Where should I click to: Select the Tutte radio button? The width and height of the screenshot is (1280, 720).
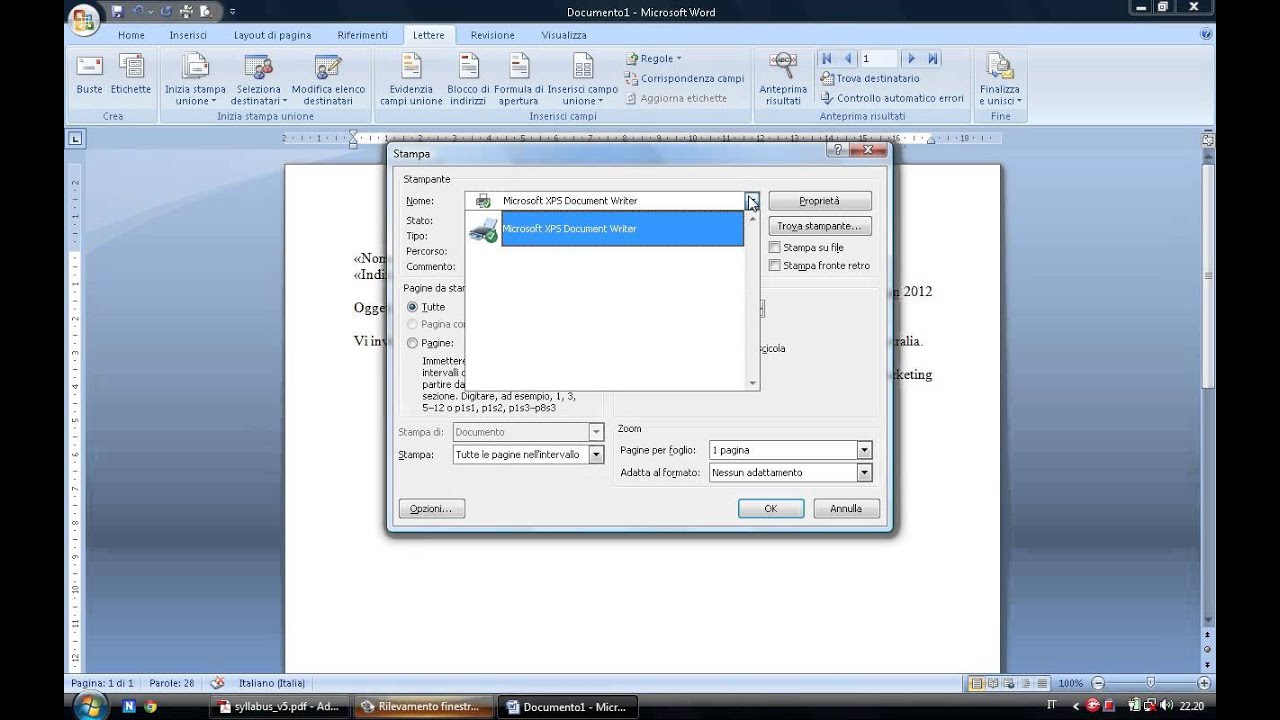tap(412, 307)
